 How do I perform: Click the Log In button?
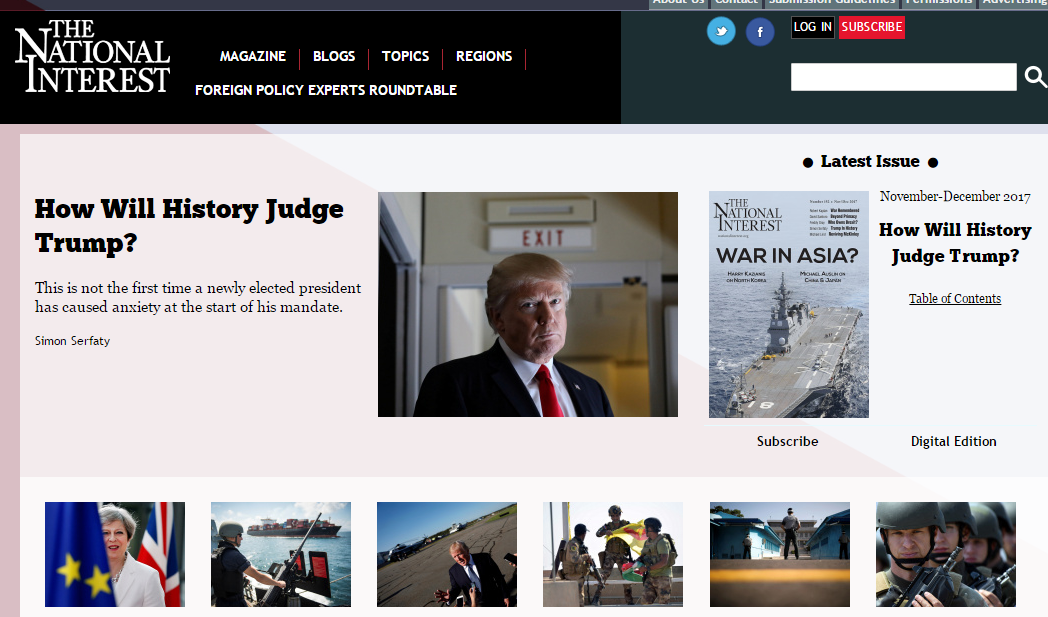point(813,27)
